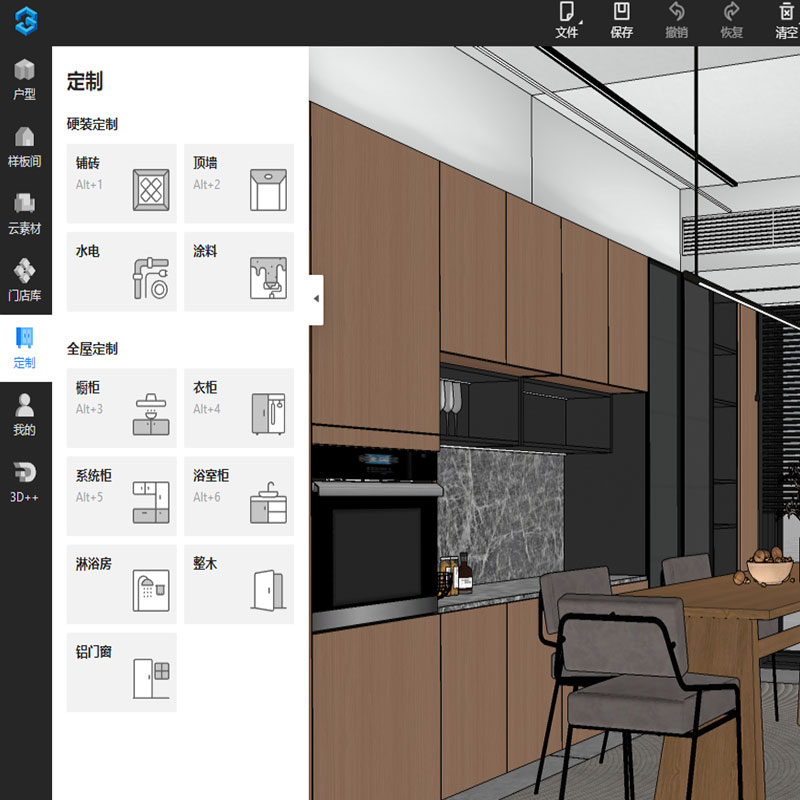
Task: Open the 我的 profile section
Action: [24, 415]
